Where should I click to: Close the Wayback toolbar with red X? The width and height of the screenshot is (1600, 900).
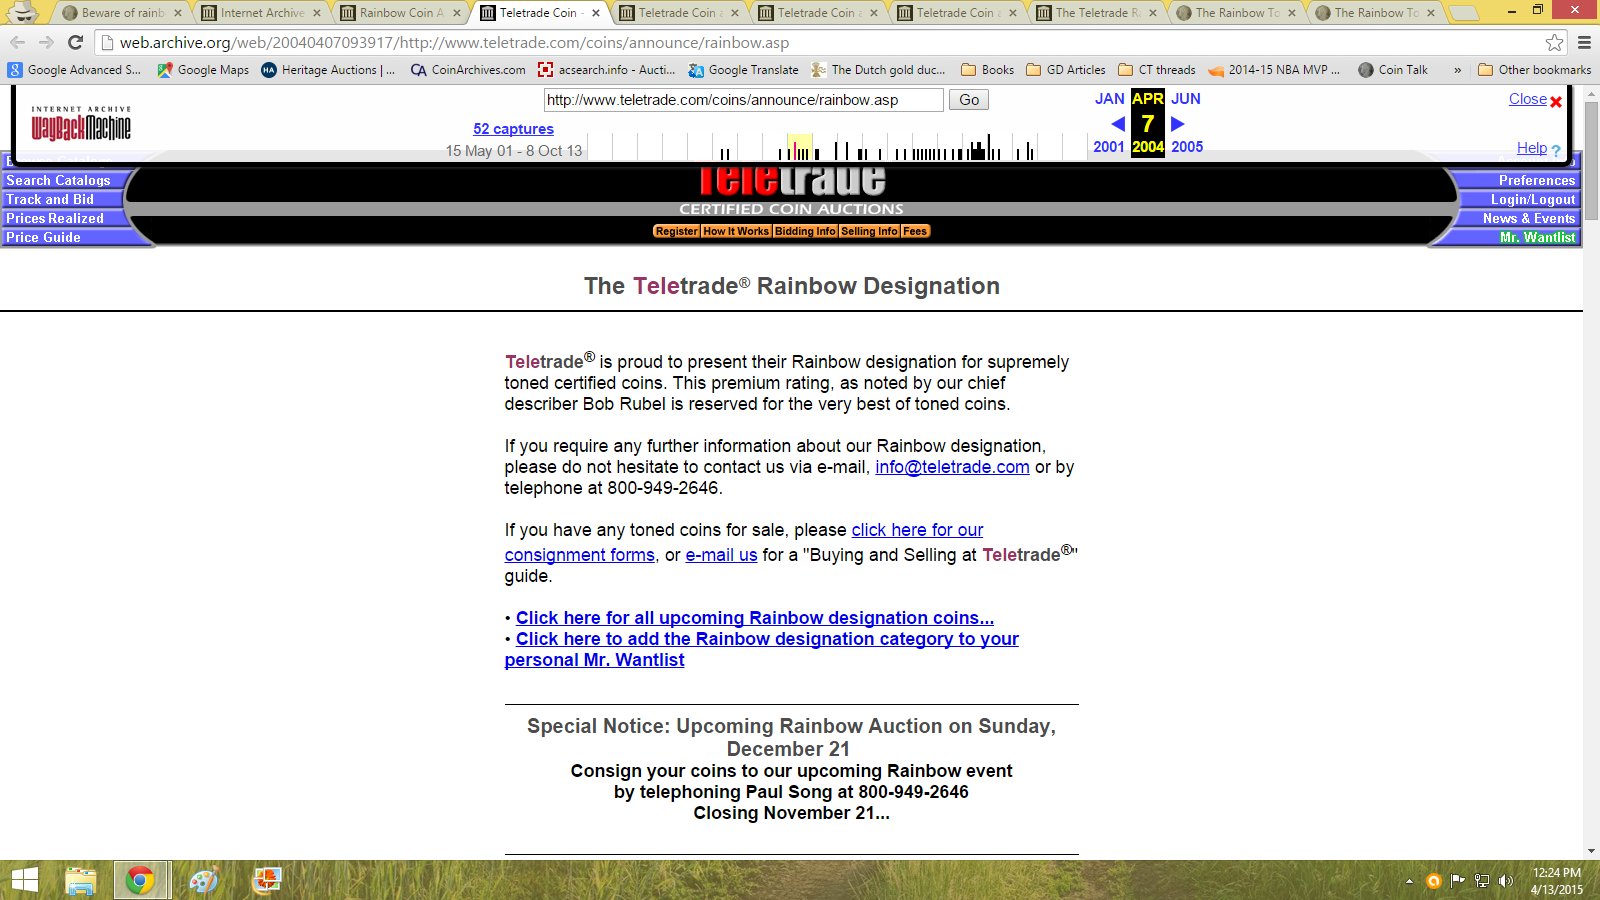1556,101
